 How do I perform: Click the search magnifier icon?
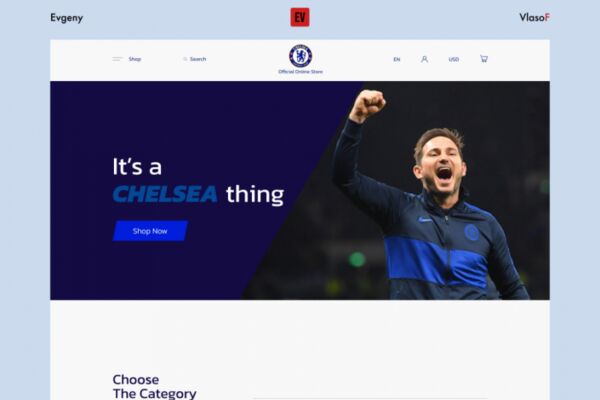click(185, 59)
